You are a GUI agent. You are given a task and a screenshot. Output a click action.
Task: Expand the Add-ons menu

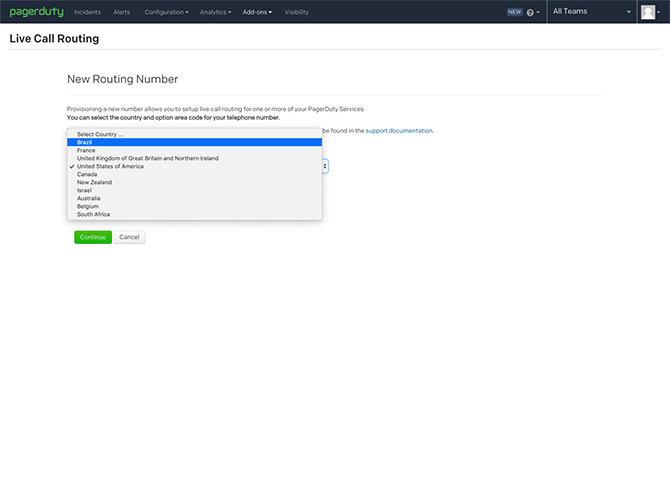coord(257,12)
